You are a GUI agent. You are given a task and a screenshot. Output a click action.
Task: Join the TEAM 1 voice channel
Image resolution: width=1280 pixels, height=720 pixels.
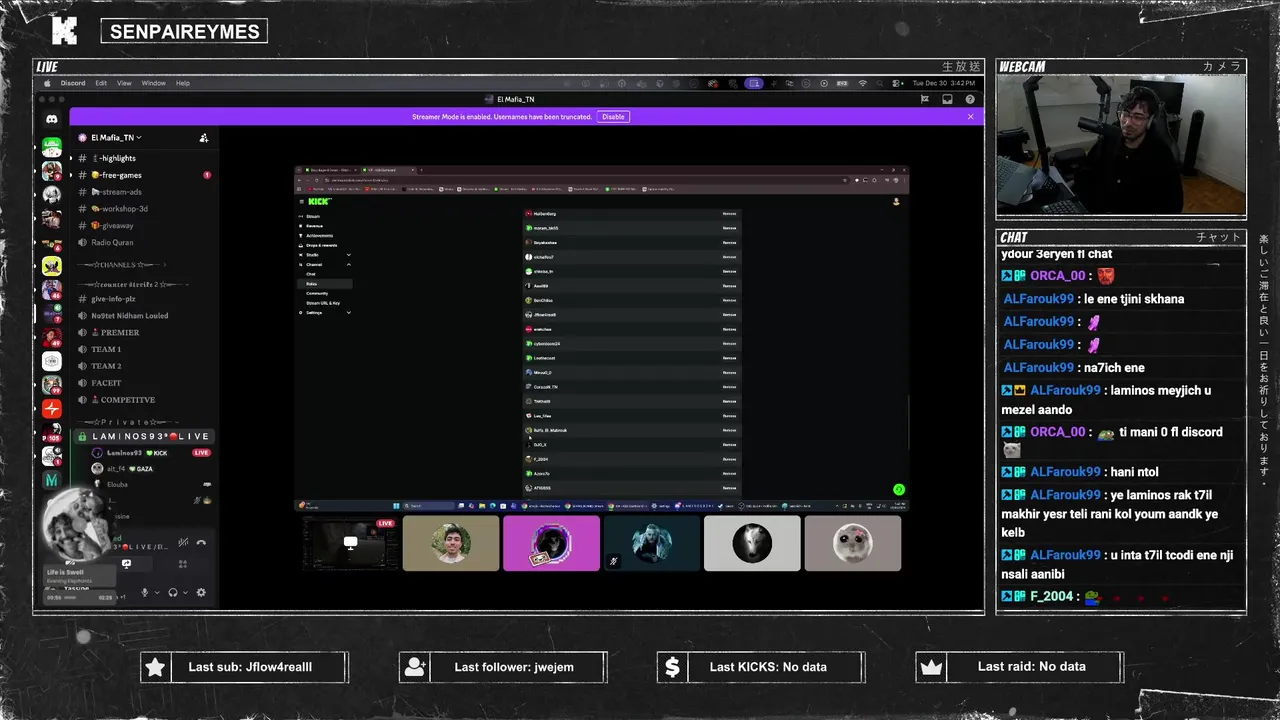tap(145, 349)
